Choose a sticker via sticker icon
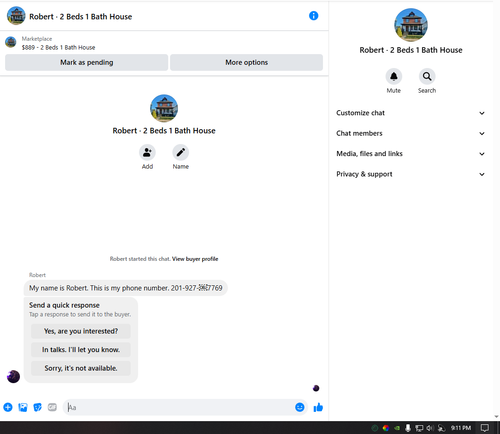The height and width of the screenshot is (434, 500). tap(37, 407)
